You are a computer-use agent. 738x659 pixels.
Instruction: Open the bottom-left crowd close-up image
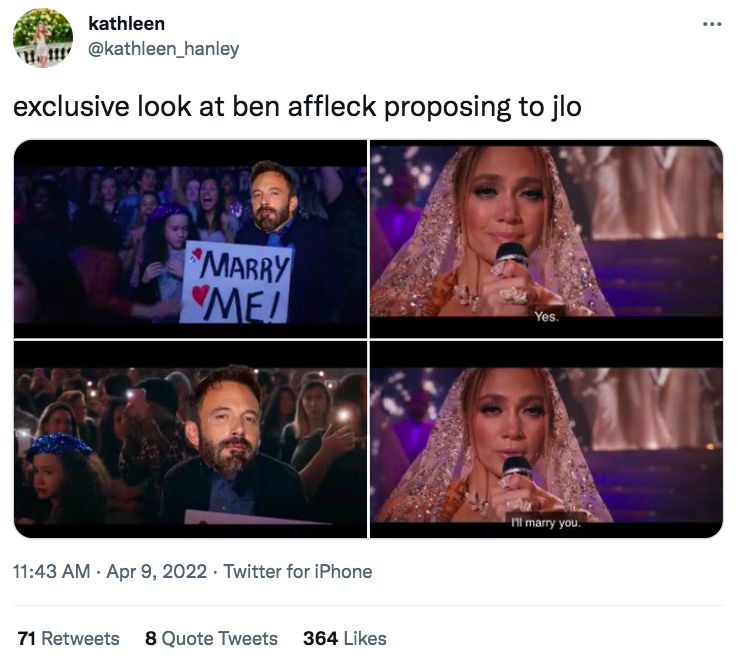190,440
